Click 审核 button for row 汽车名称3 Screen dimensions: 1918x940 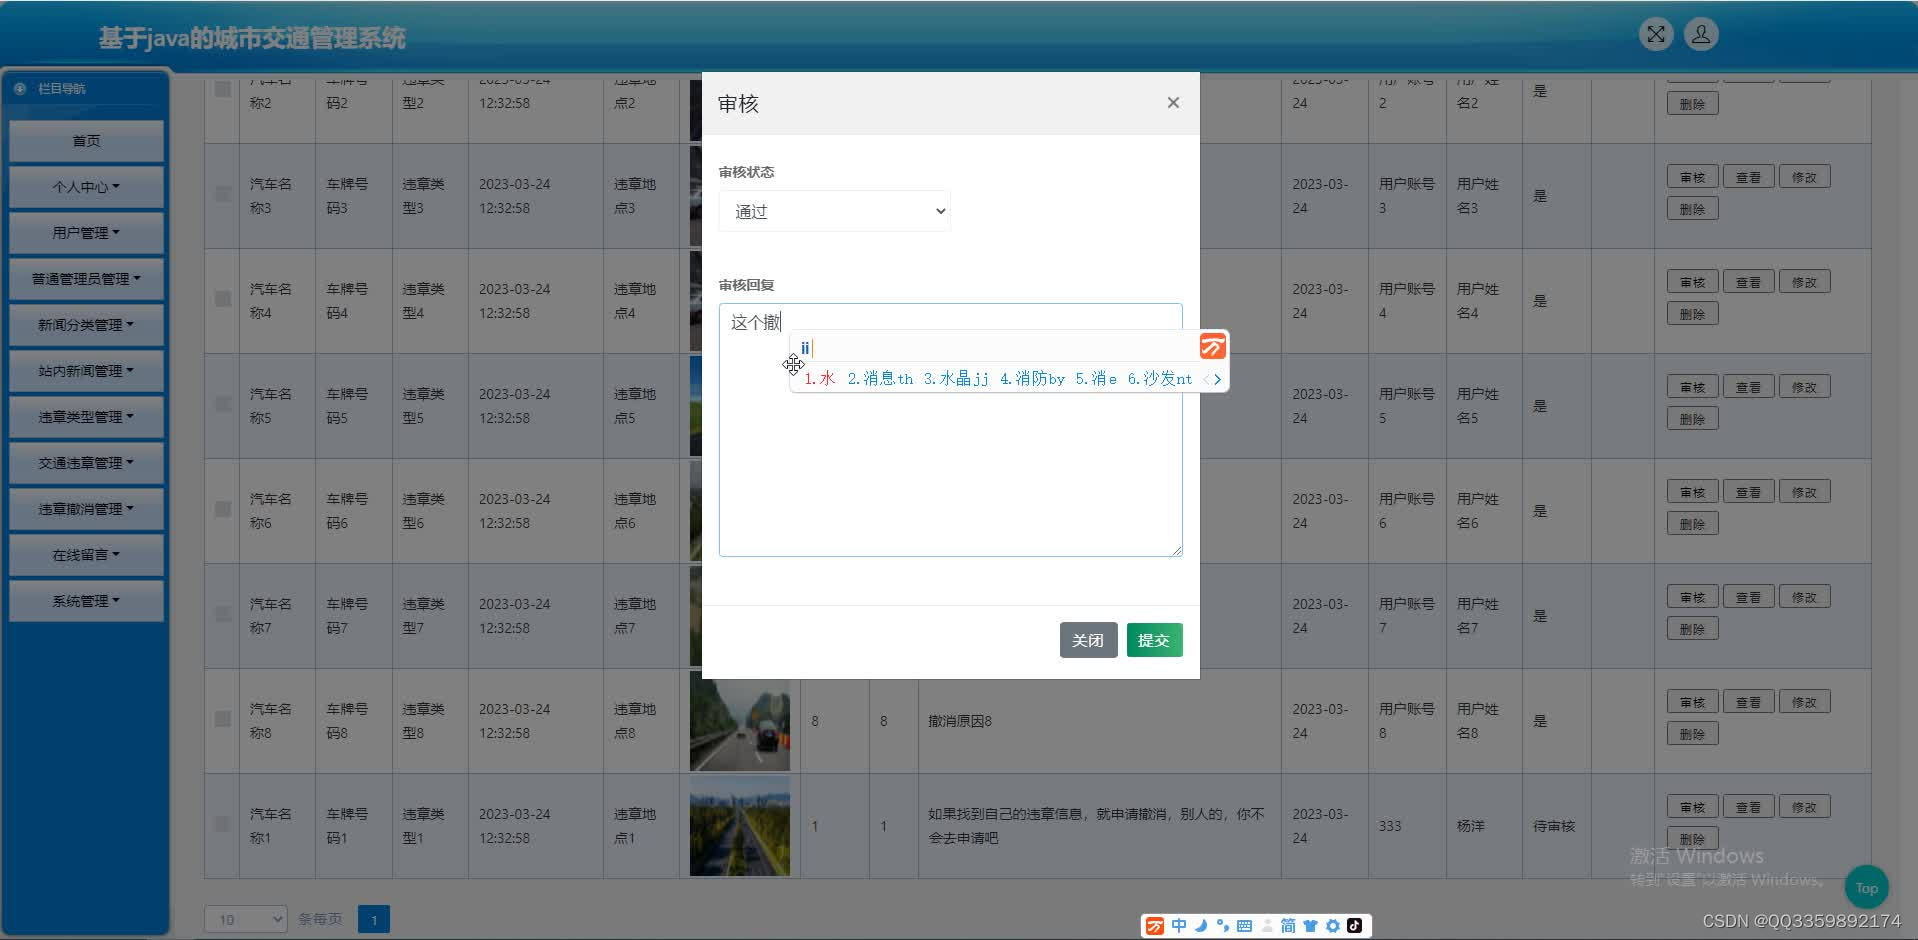tap(1692, 177)
